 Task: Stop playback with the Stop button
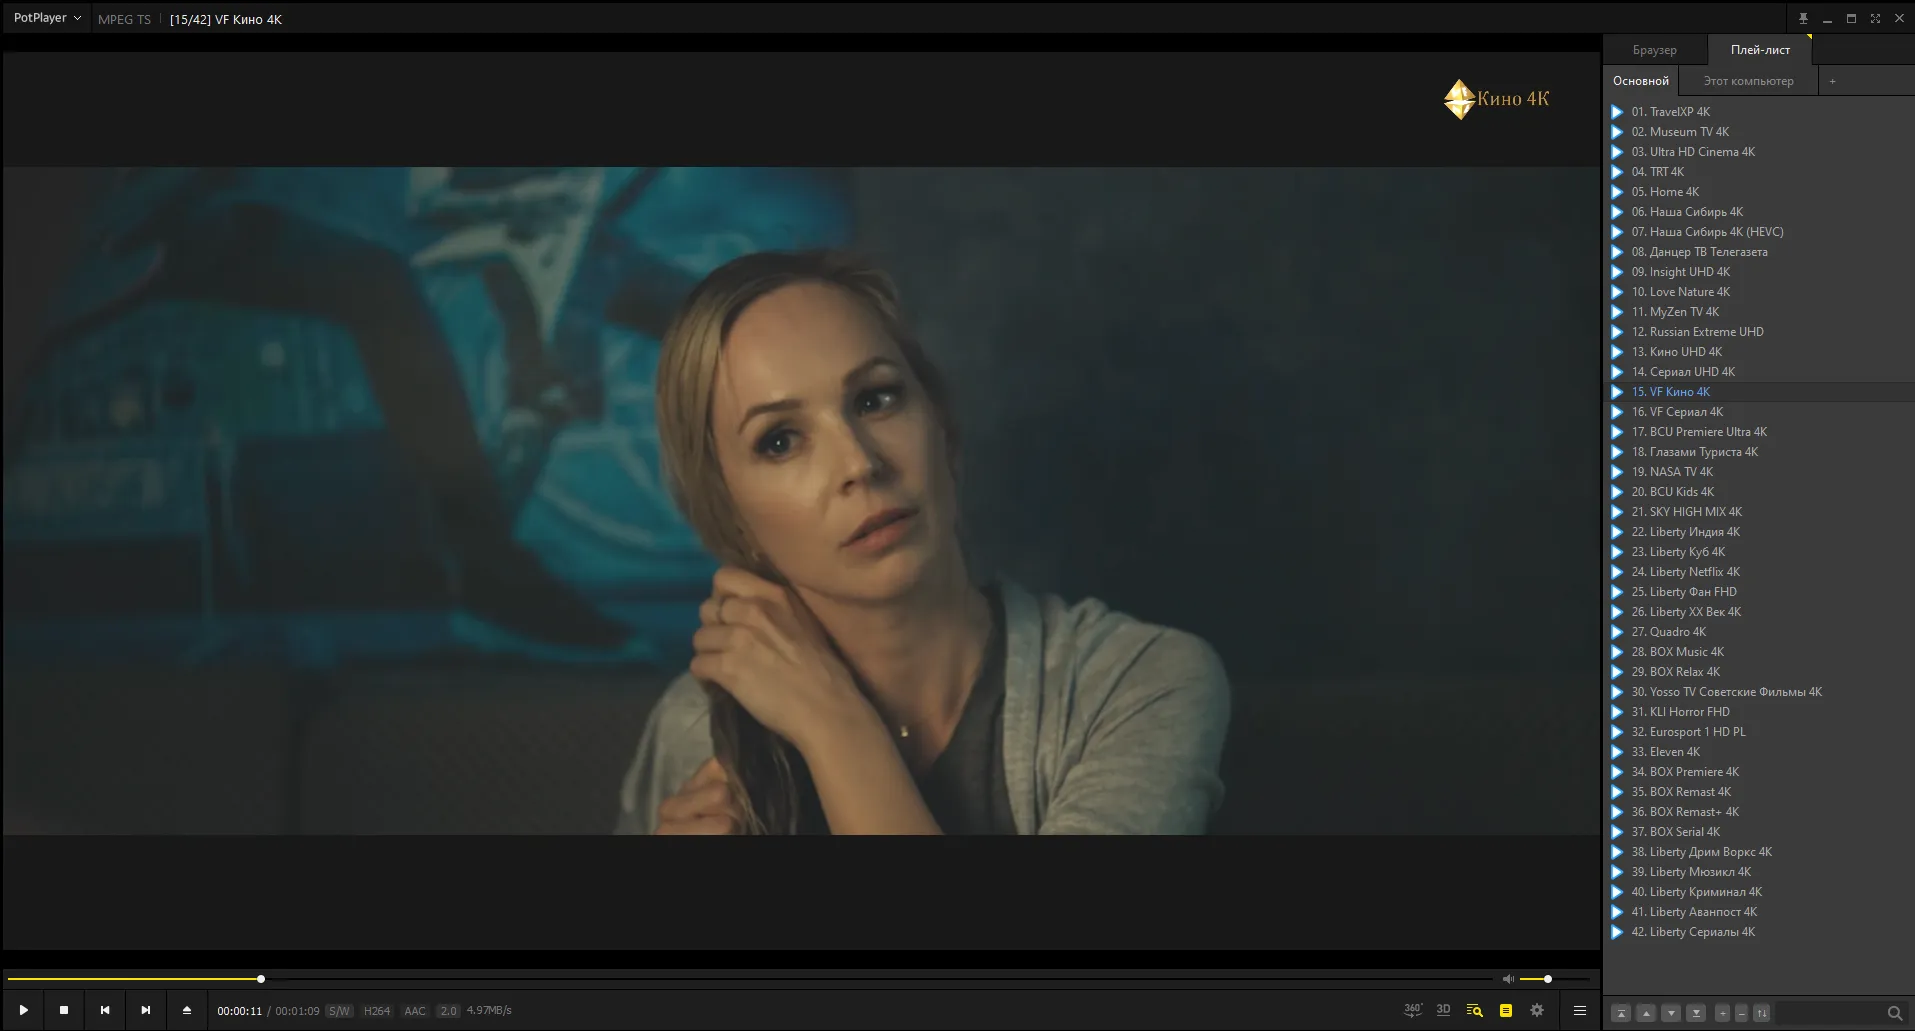click(x=64, y=1010)
